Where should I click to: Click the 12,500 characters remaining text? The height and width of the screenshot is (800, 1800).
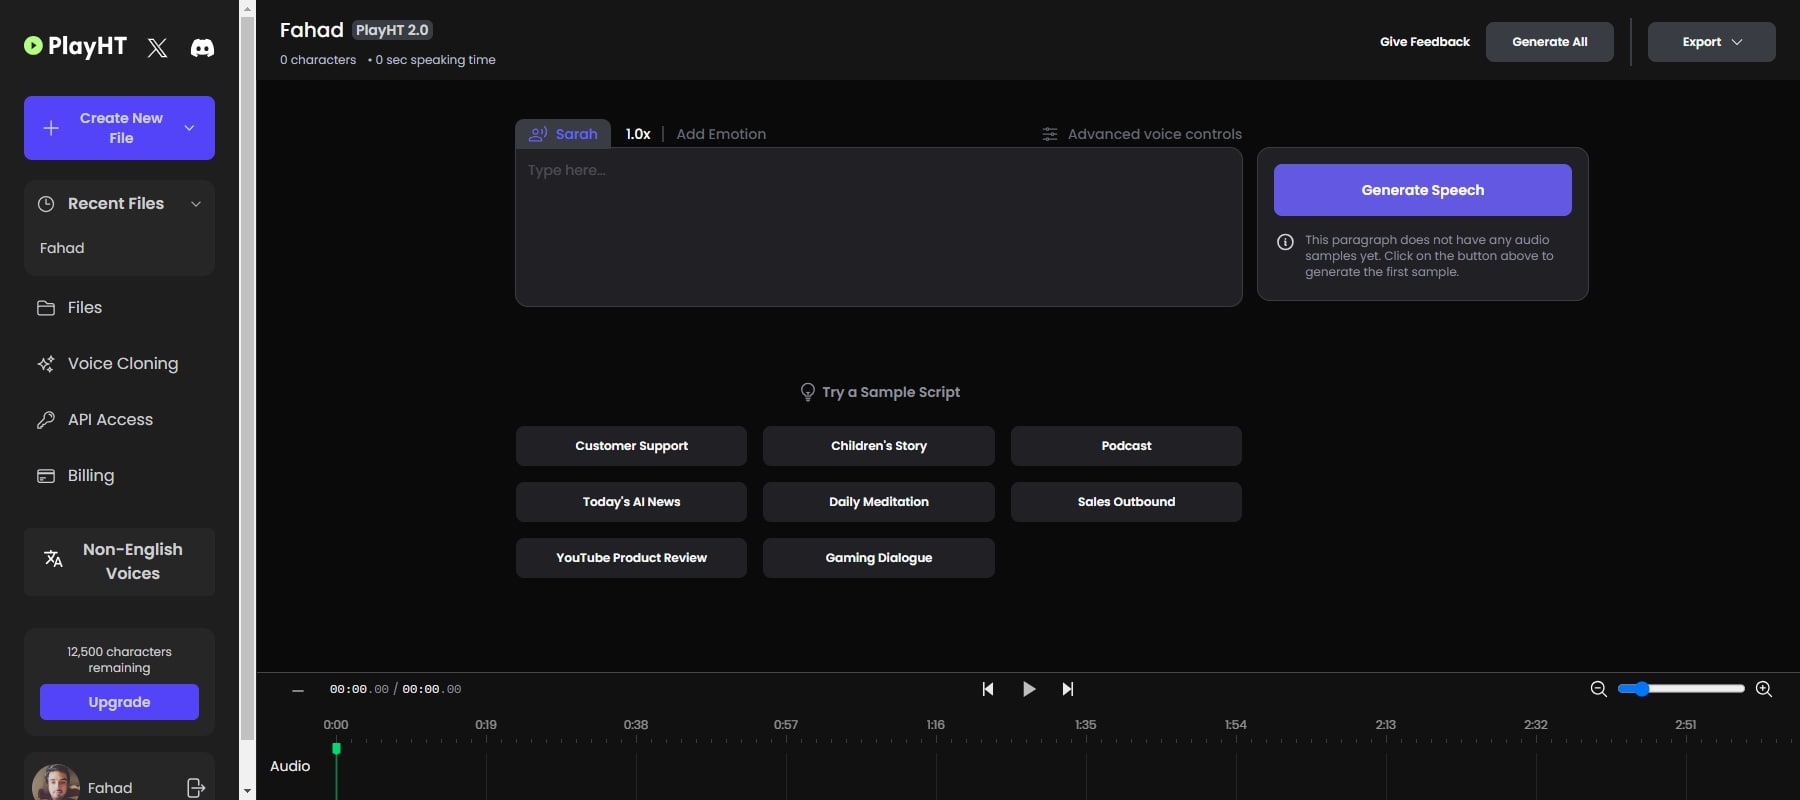click(x=119, y=660)
